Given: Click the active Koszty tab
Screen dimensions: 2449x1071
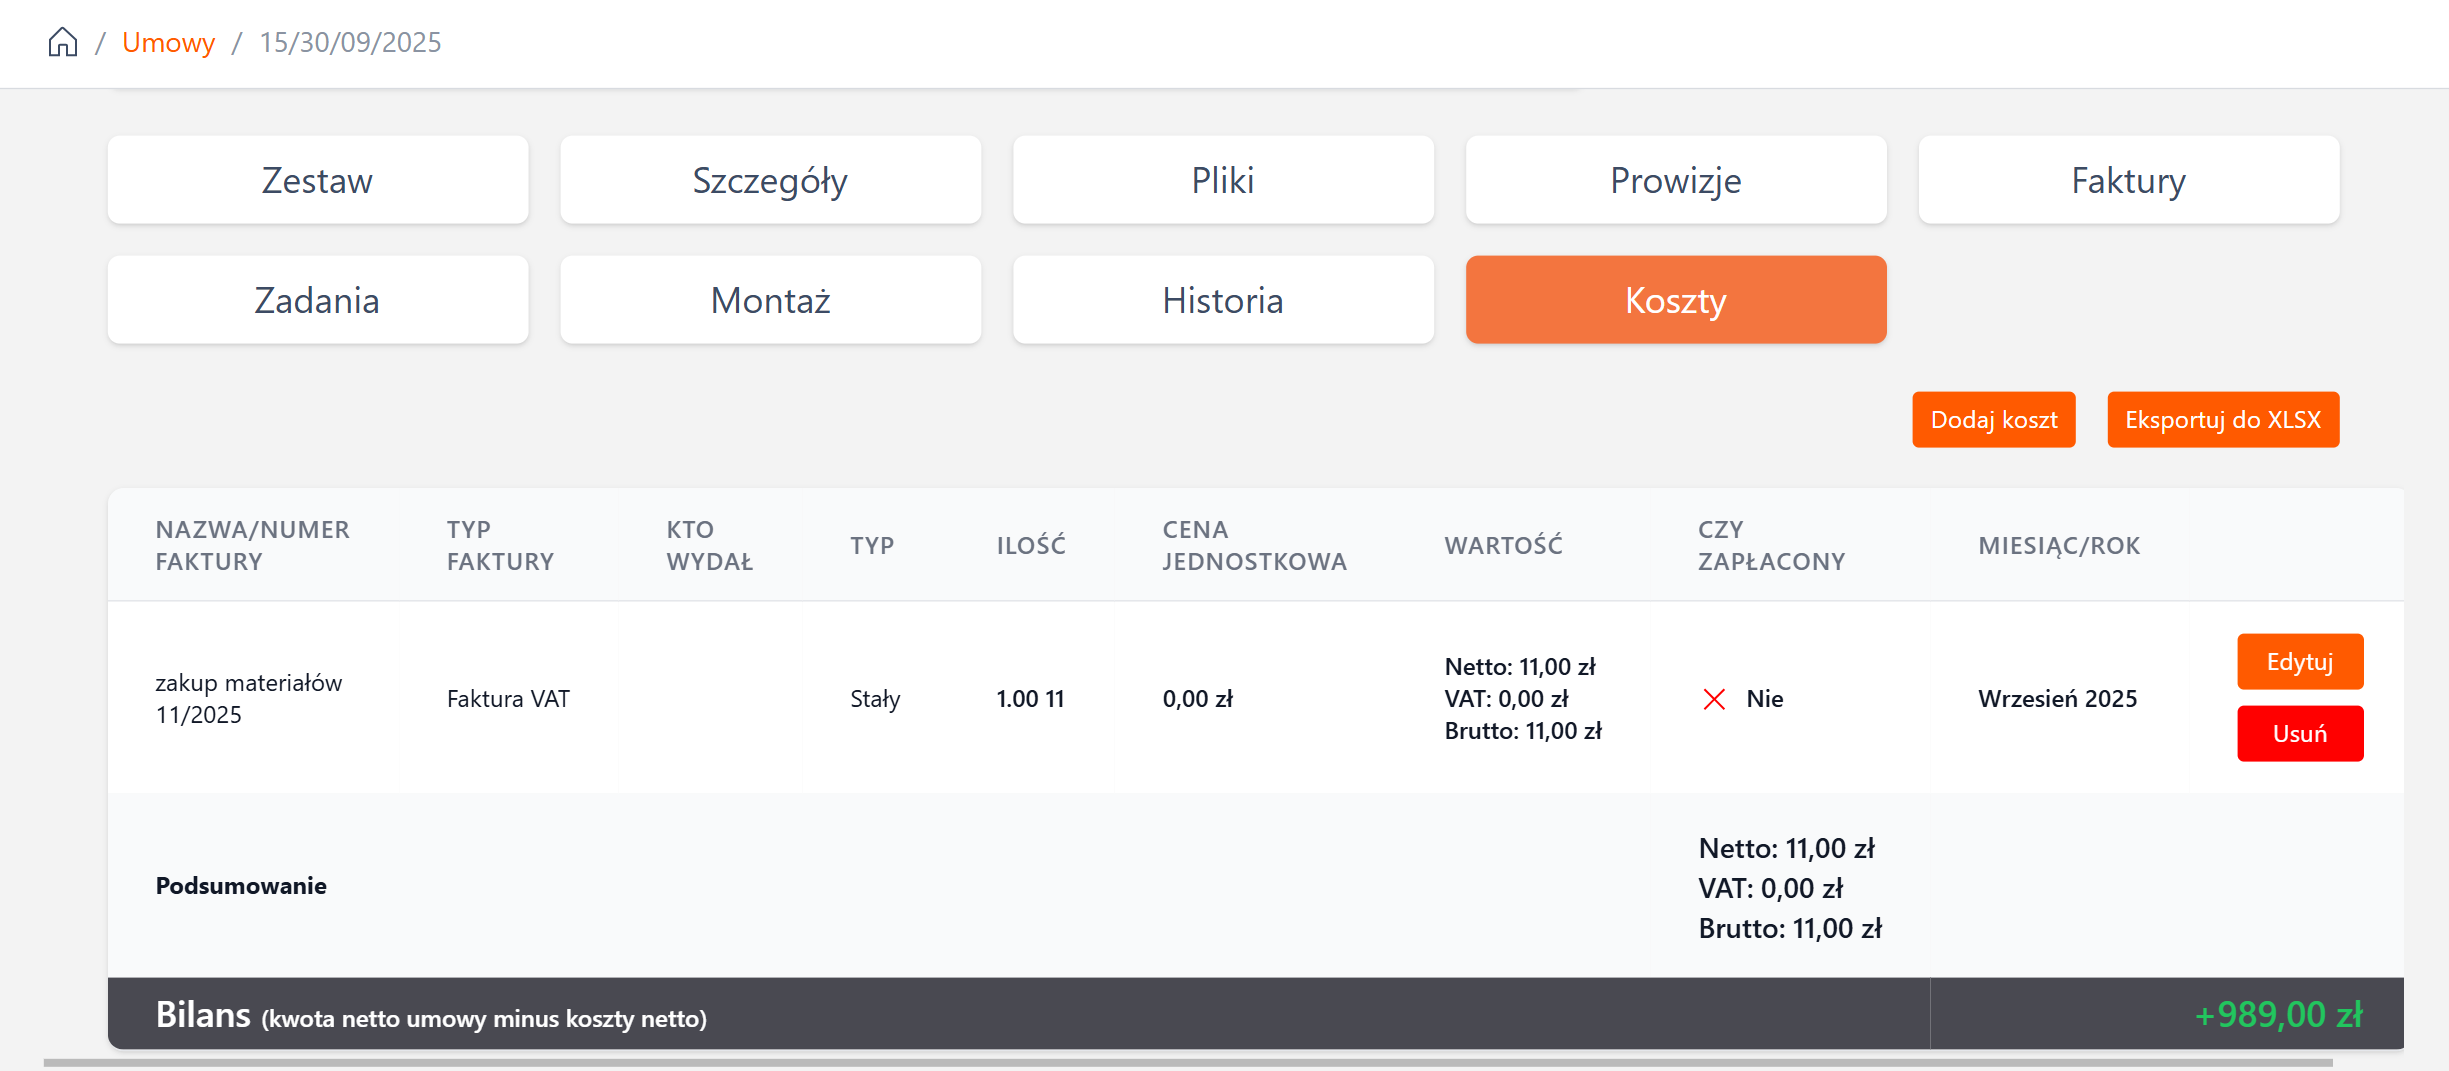Looking at the screenshot, I should [1675, 300].
